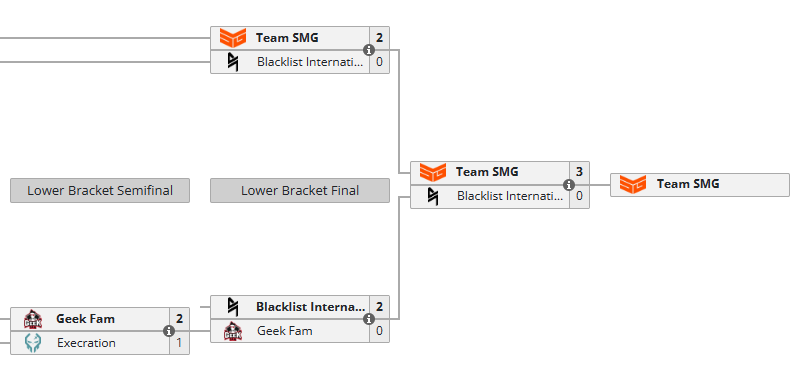The height and width of the screenshot is (365, 799).
Task: Click Blacklist Interna... winner in lower final
Action: tap(310, 307)
